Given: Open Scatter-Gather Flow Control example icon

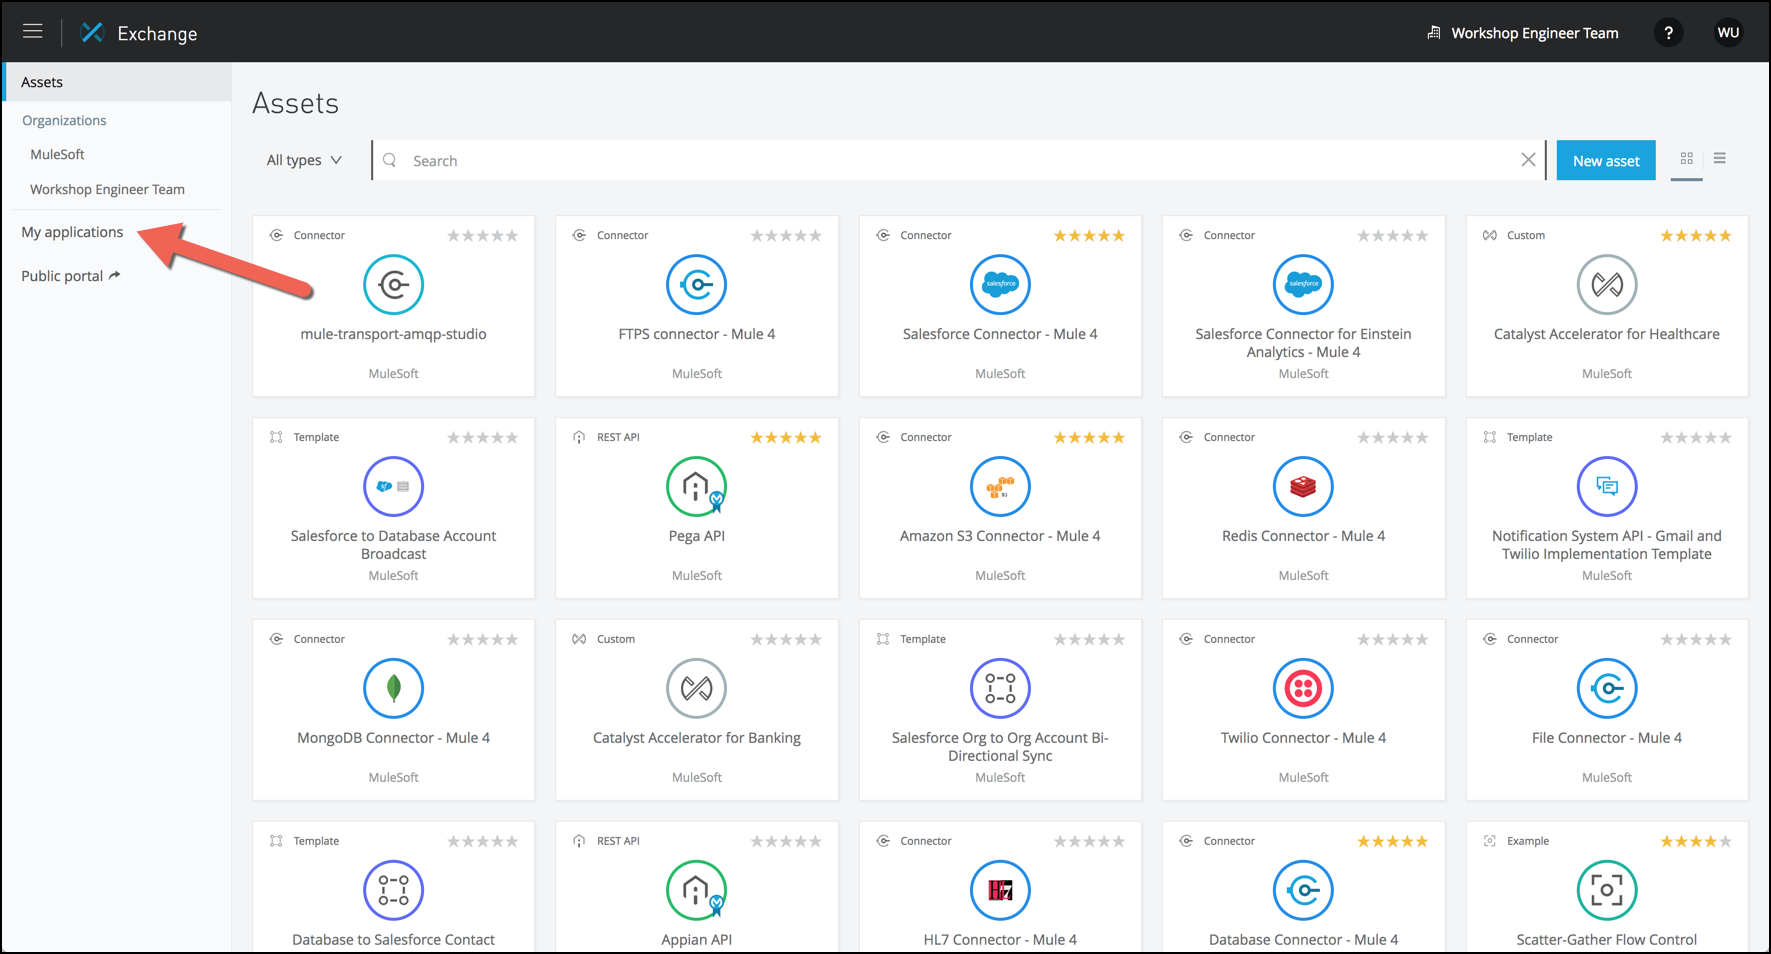Looking at the screenshot, I should click(1607, 890).
